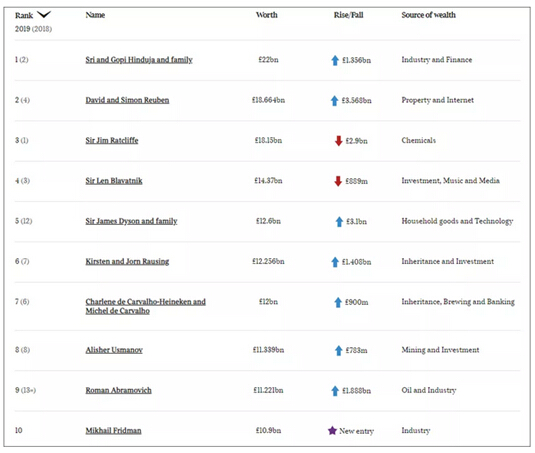The height and width of the screenshot is (453, 535).
Task: Click purple star New entry icon
Action: (332, 430)
